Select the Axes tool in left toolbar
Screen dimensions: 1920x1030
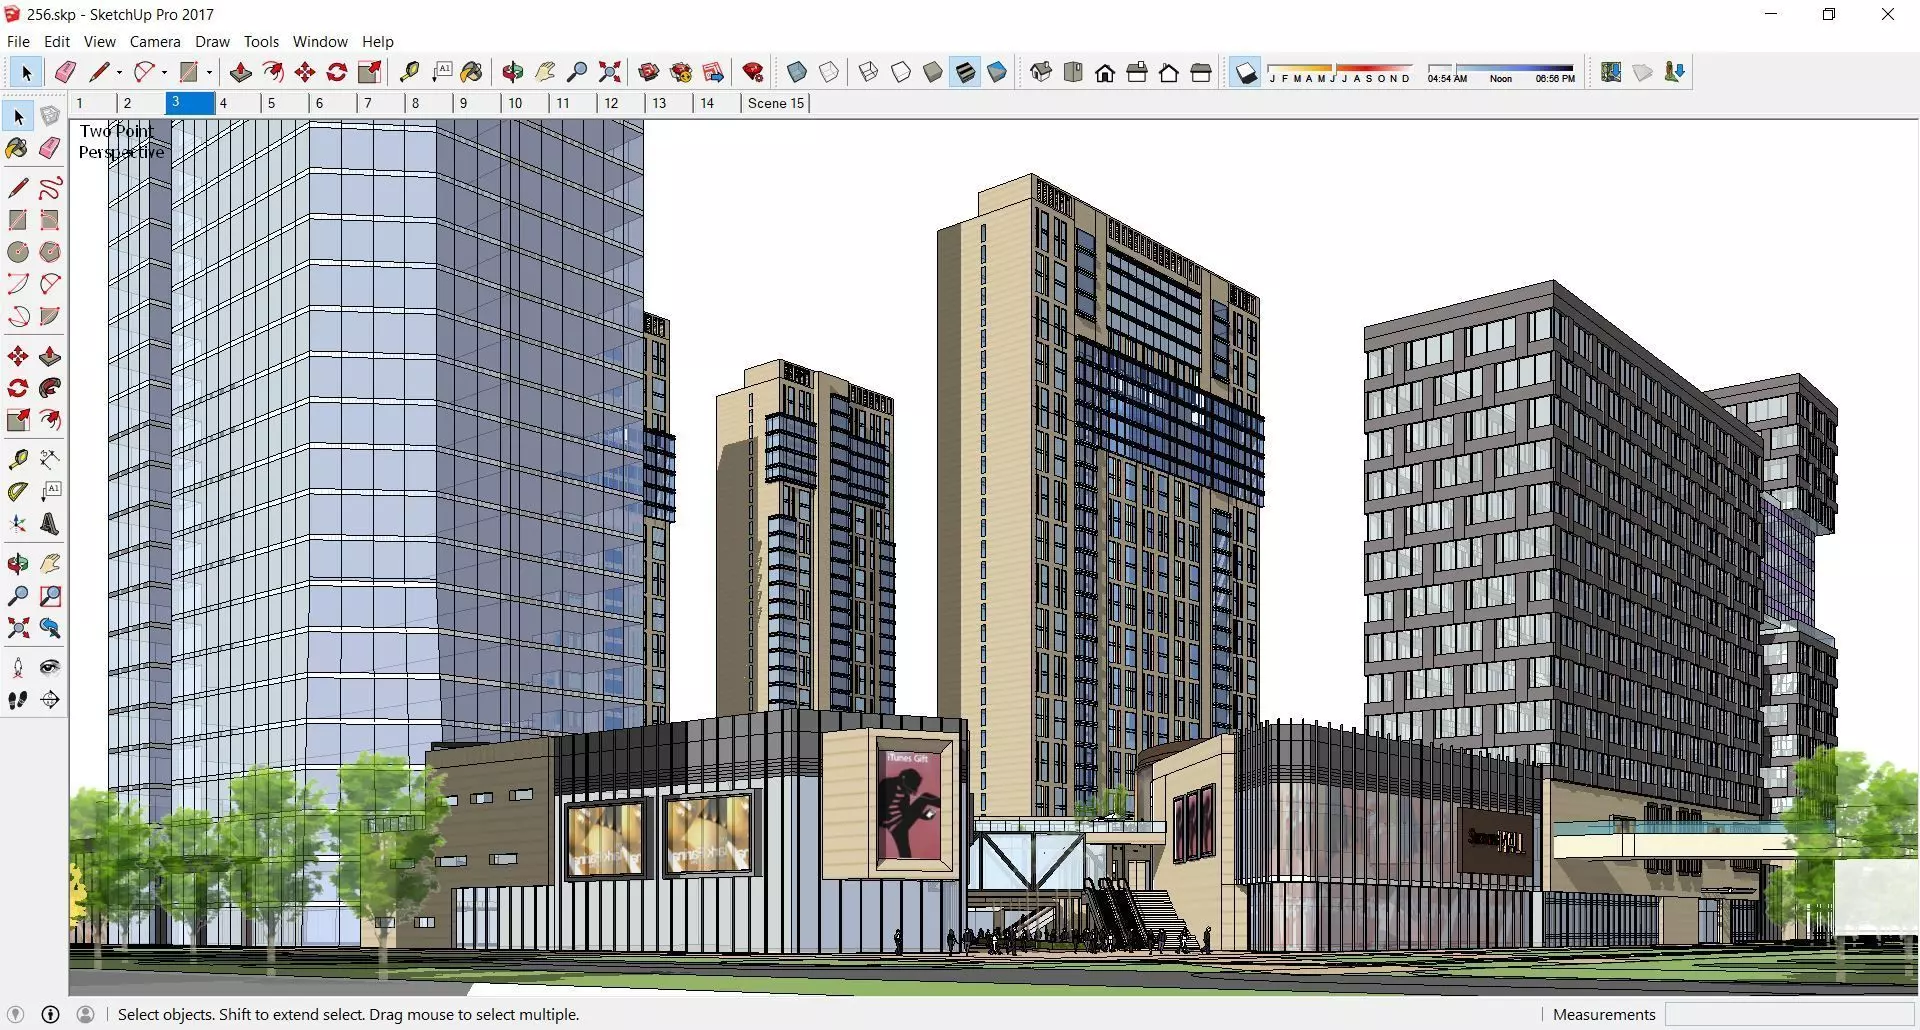(18, 524)
